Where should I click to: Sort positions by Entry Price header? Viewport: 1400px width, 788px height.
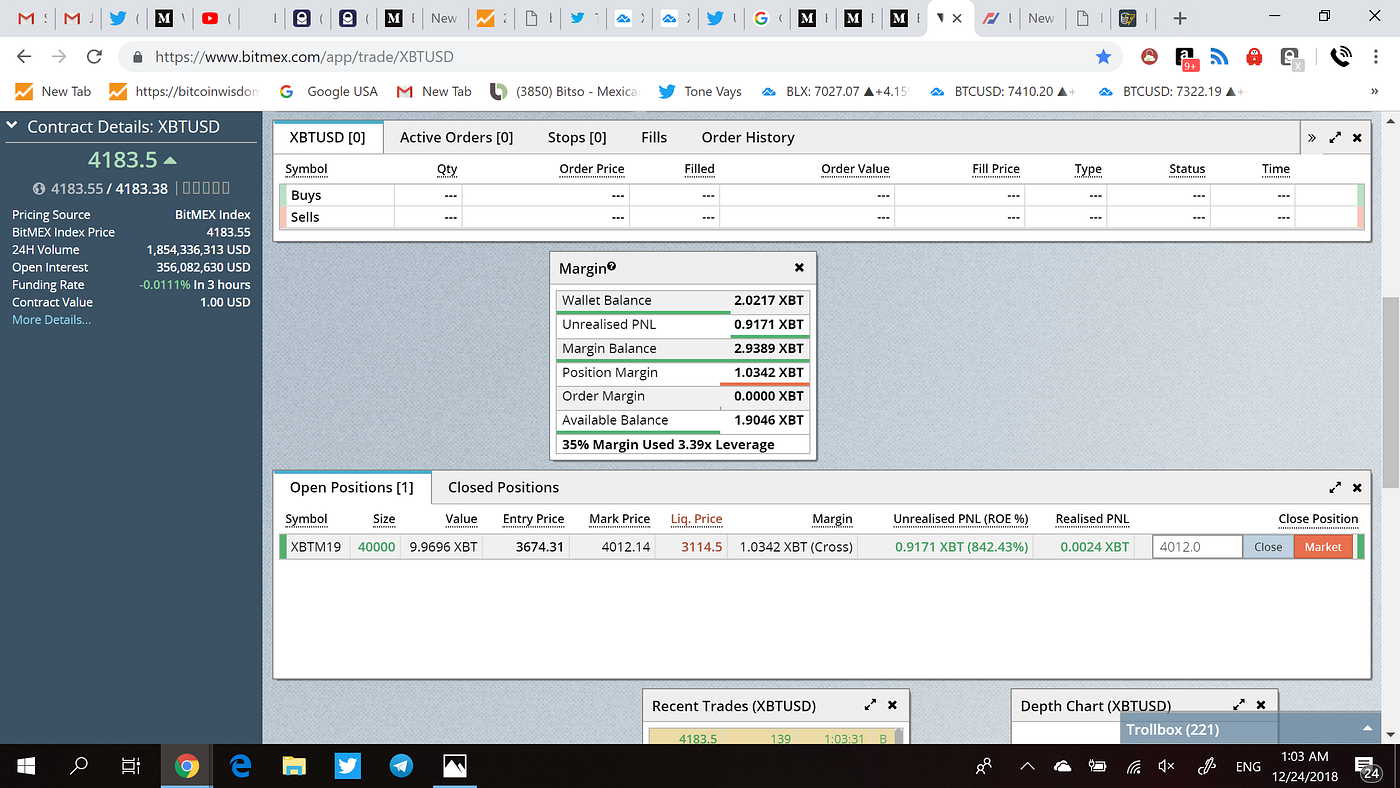(533, 519)
